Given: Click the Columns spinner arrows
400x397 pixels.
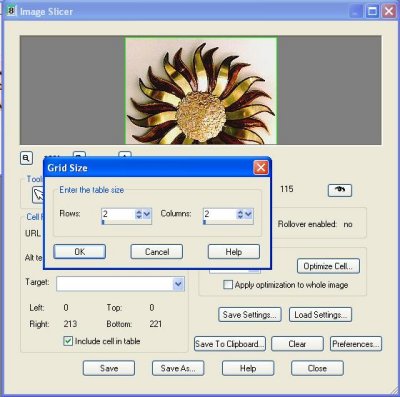Looking at the screenshot, I should coord(240,214).
